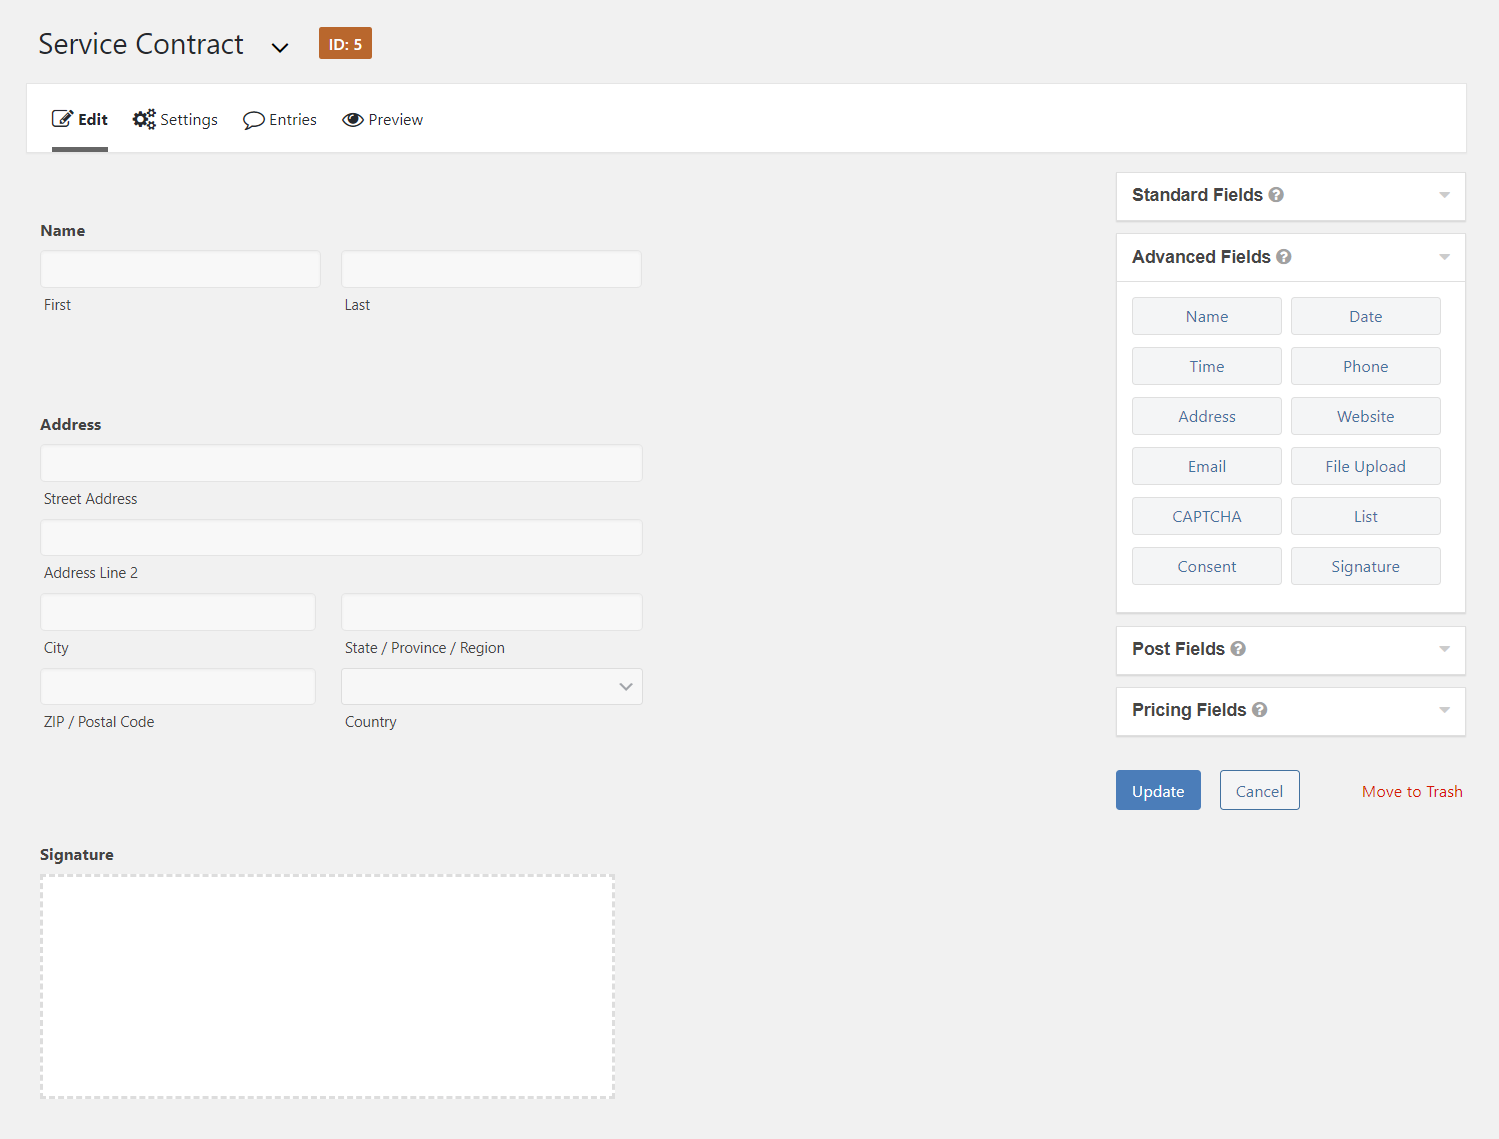Click the Edit pencil icon

(62, 118)
